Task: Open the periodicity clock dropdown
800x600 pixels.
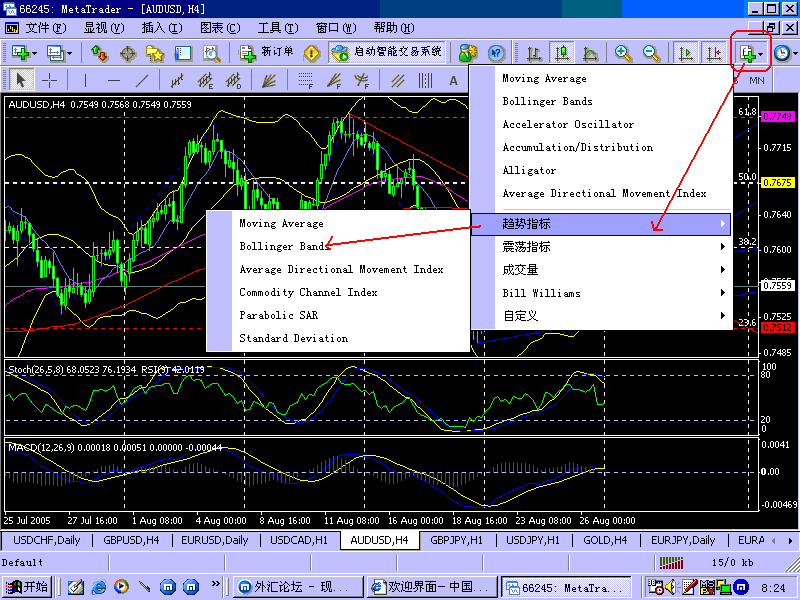Action: pyautogui.click(x=783, y=53)
